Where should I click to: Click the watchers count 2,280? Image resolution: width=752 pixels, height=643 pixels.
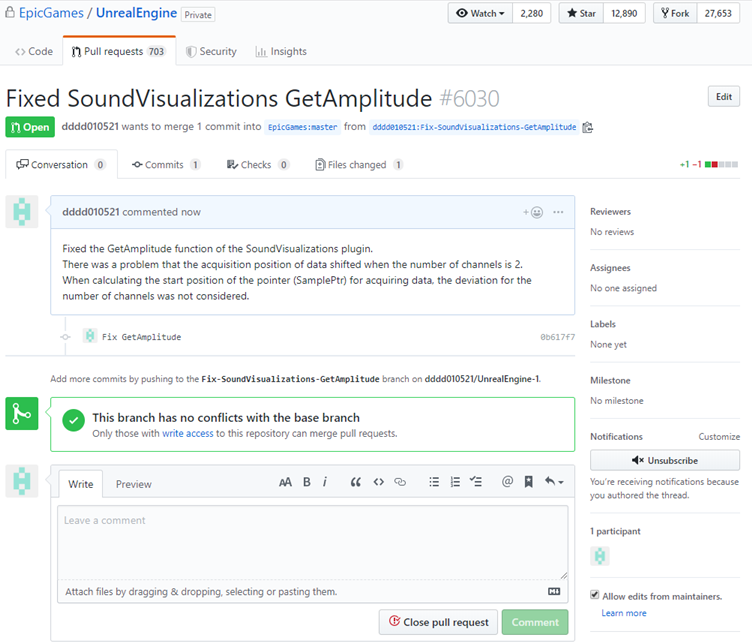click(x=531, y=13)
